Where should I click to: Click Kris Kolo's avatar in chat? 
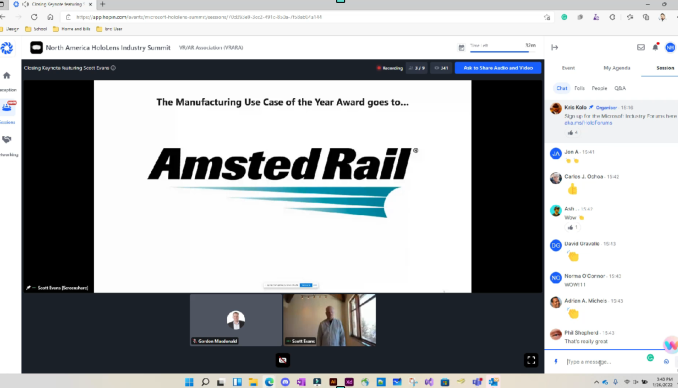tap(556, 108)
